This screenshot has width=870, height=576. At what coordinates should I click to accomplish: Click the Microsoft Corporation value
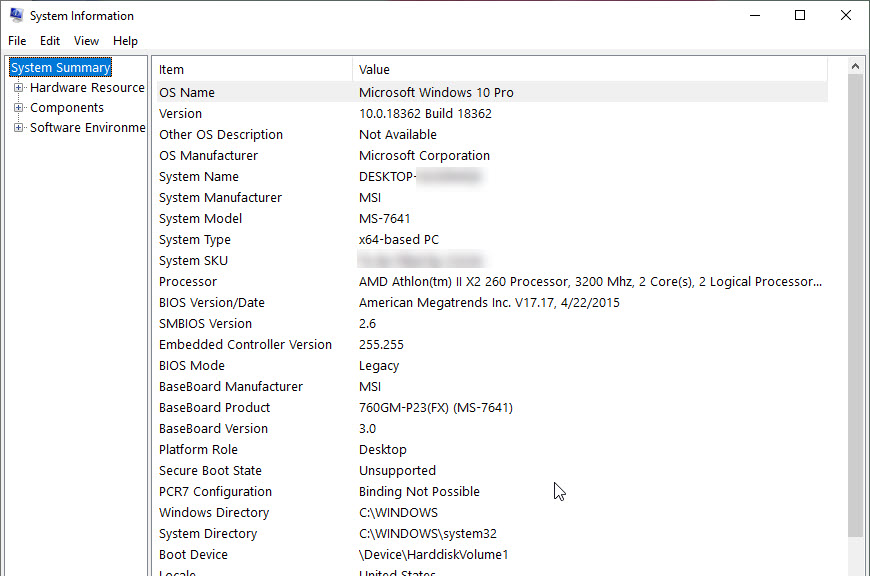pos(424,156)
